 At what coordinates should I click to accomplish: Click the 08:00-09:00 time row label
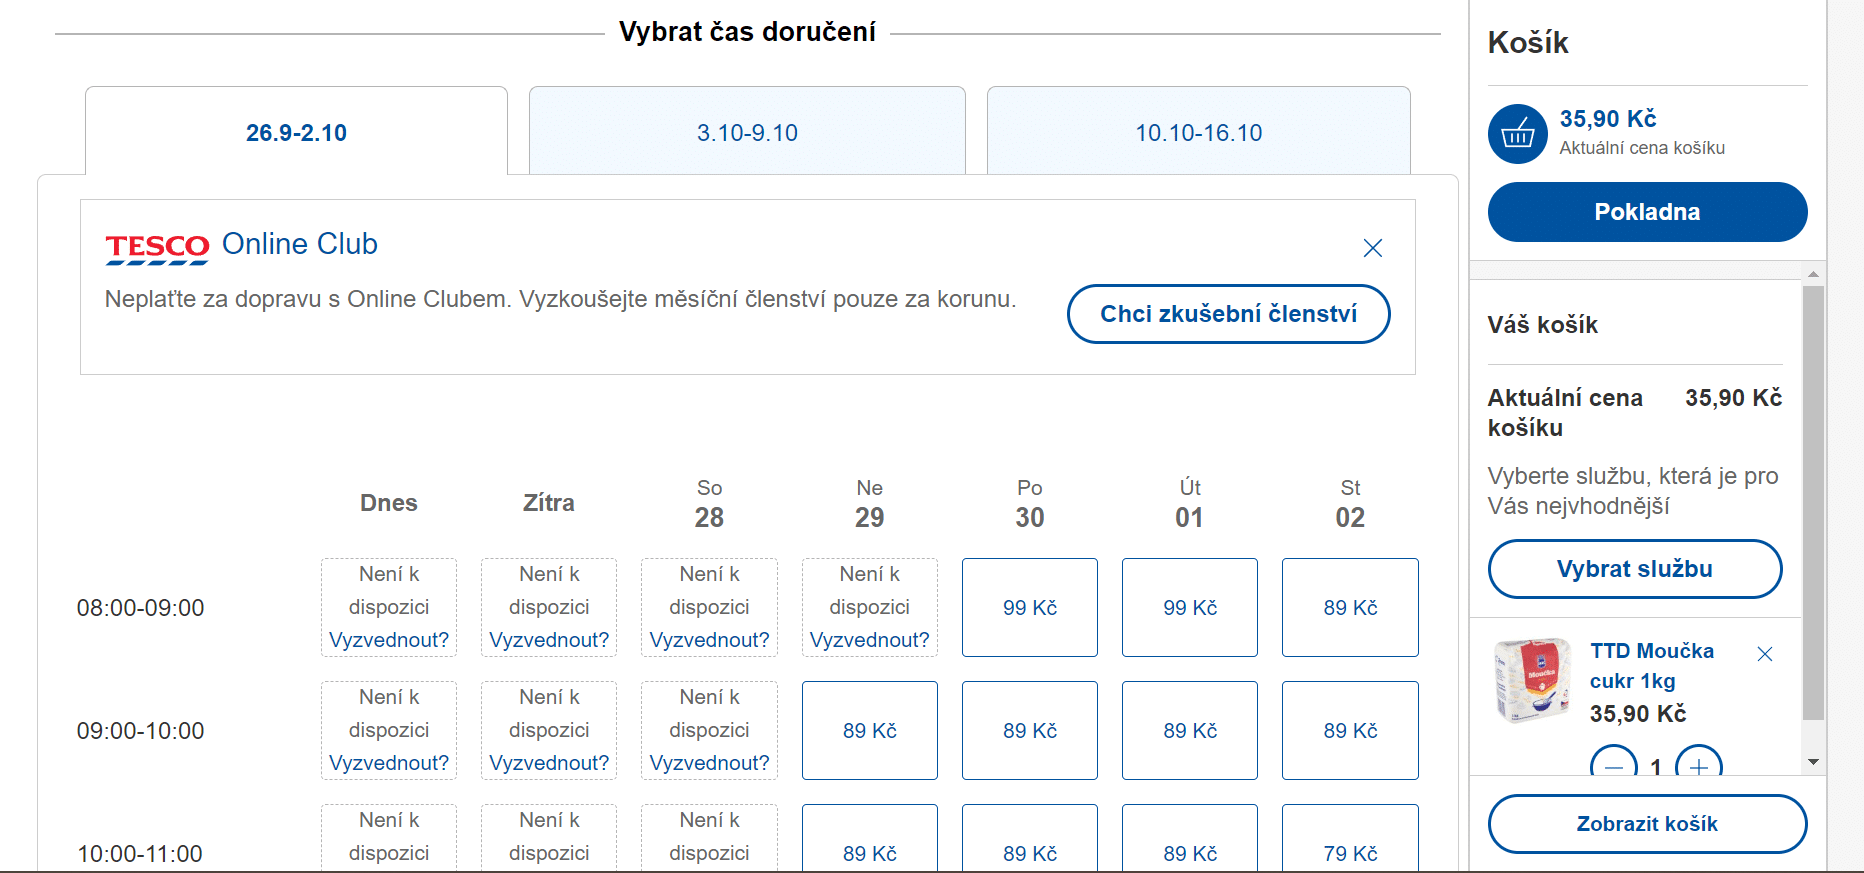point(140,608)
